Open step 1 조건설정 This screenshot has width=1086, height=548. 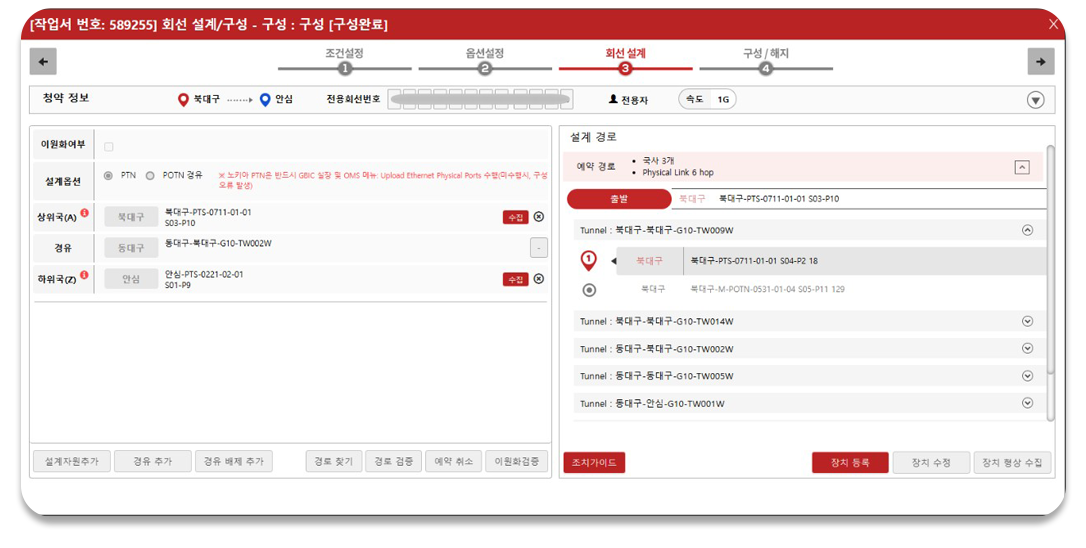(344, 61)
